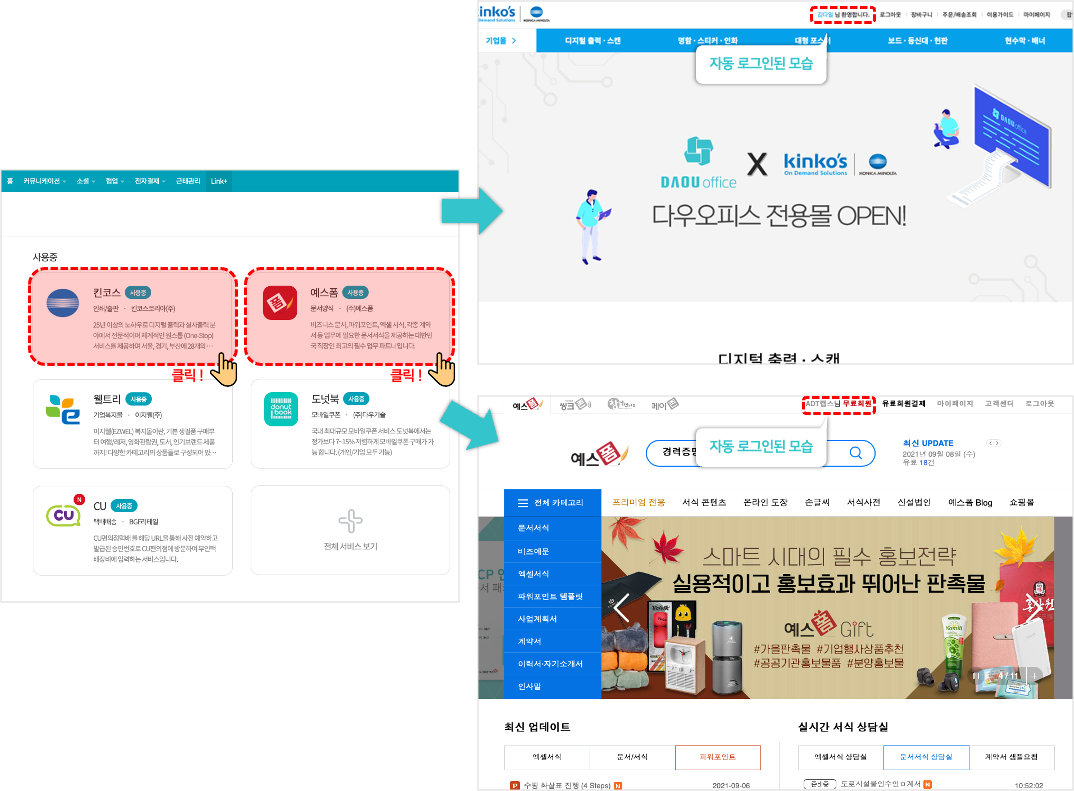Viewport: 1074px width, 791px height.
Task: Expand the 기업몰 chevron on kinko's
Action: (x=514, y=40)
